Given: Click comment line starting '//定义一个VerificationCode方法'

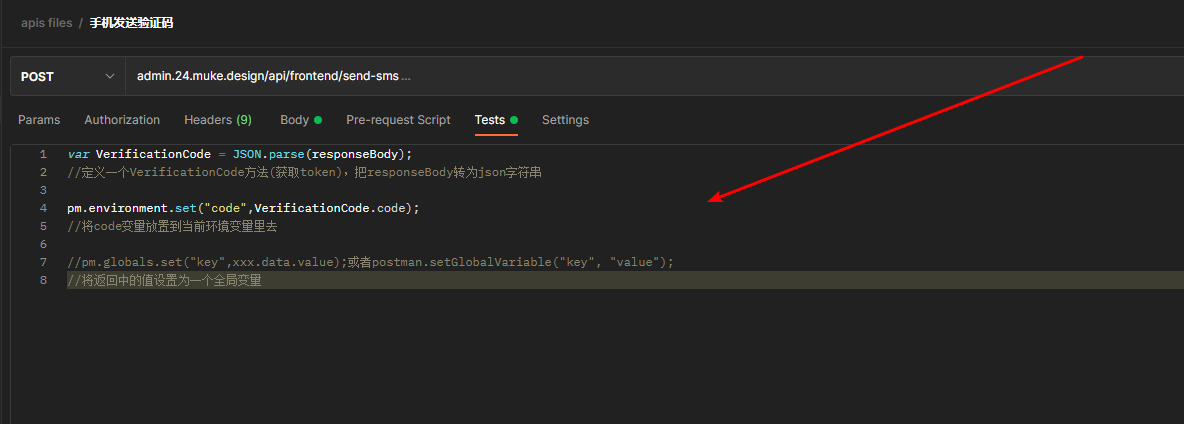Looking at the screenshot, I should (305, 172).
